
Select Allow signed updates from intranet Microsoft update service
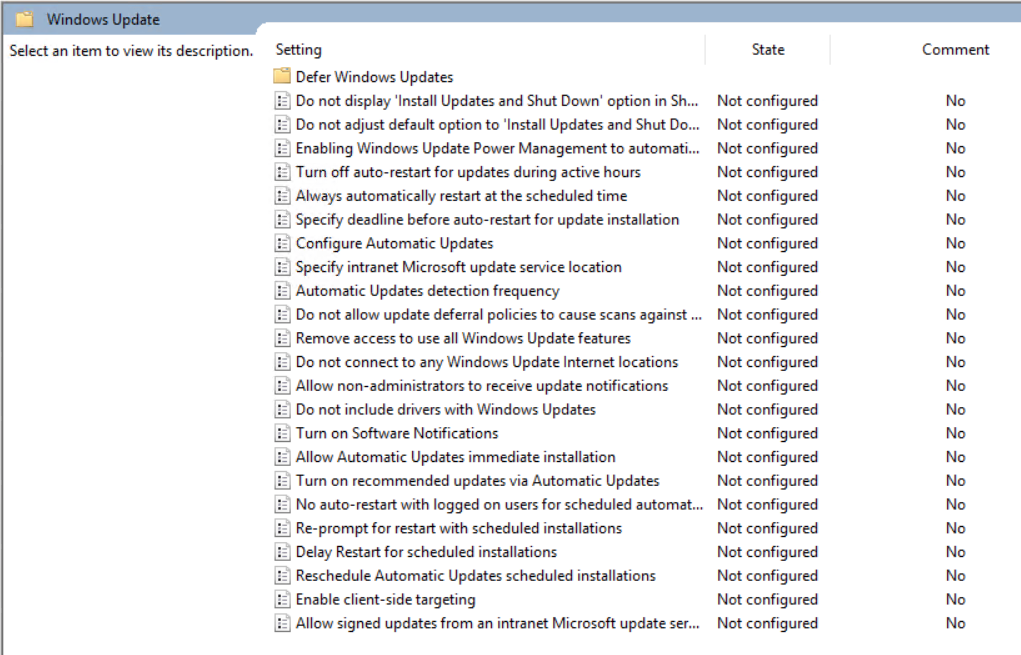click(x=497, y=624)
